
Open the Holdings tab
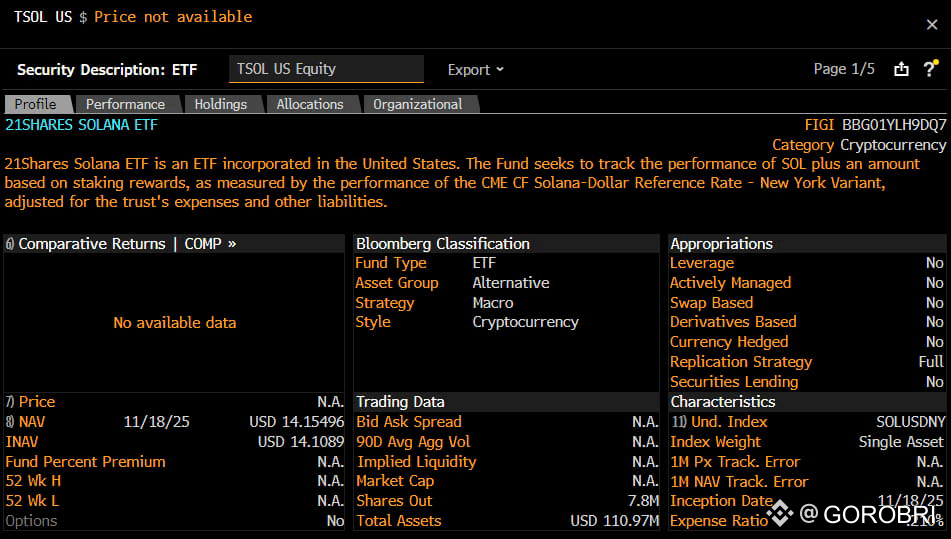(220, 104)
